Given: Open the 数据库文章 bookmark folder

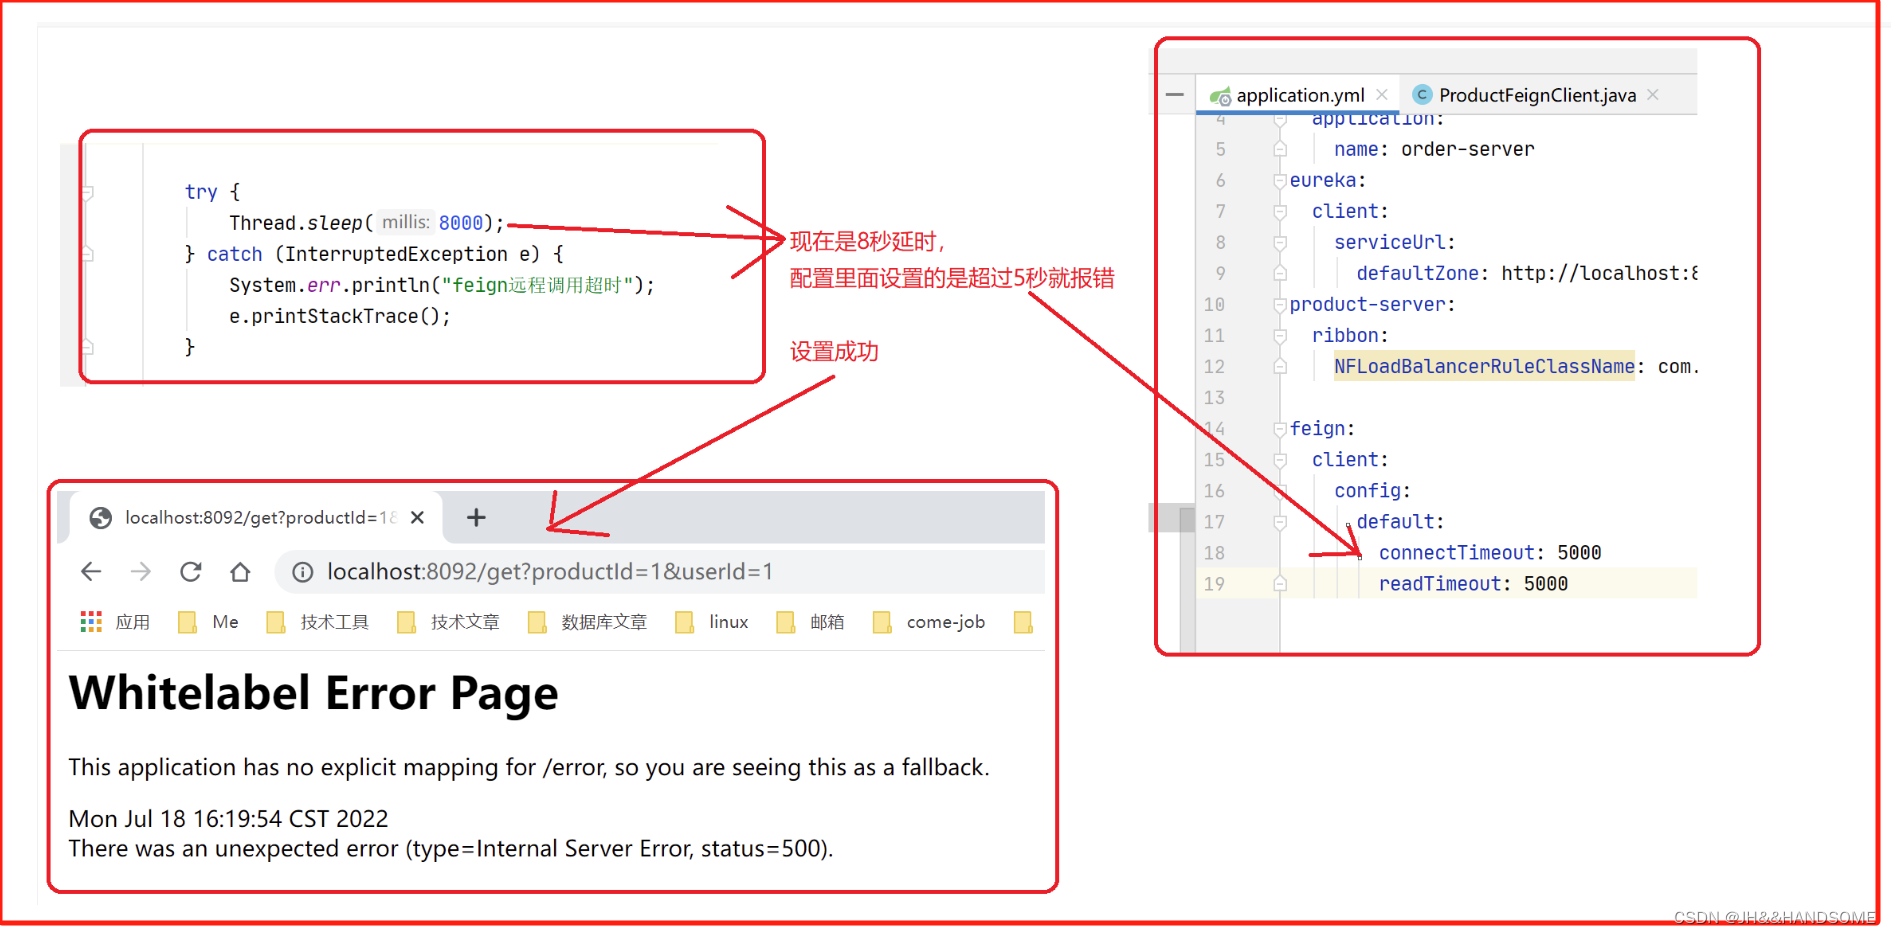Looking at the screenshot, I should pyautogui.click(x=588, y=622).
